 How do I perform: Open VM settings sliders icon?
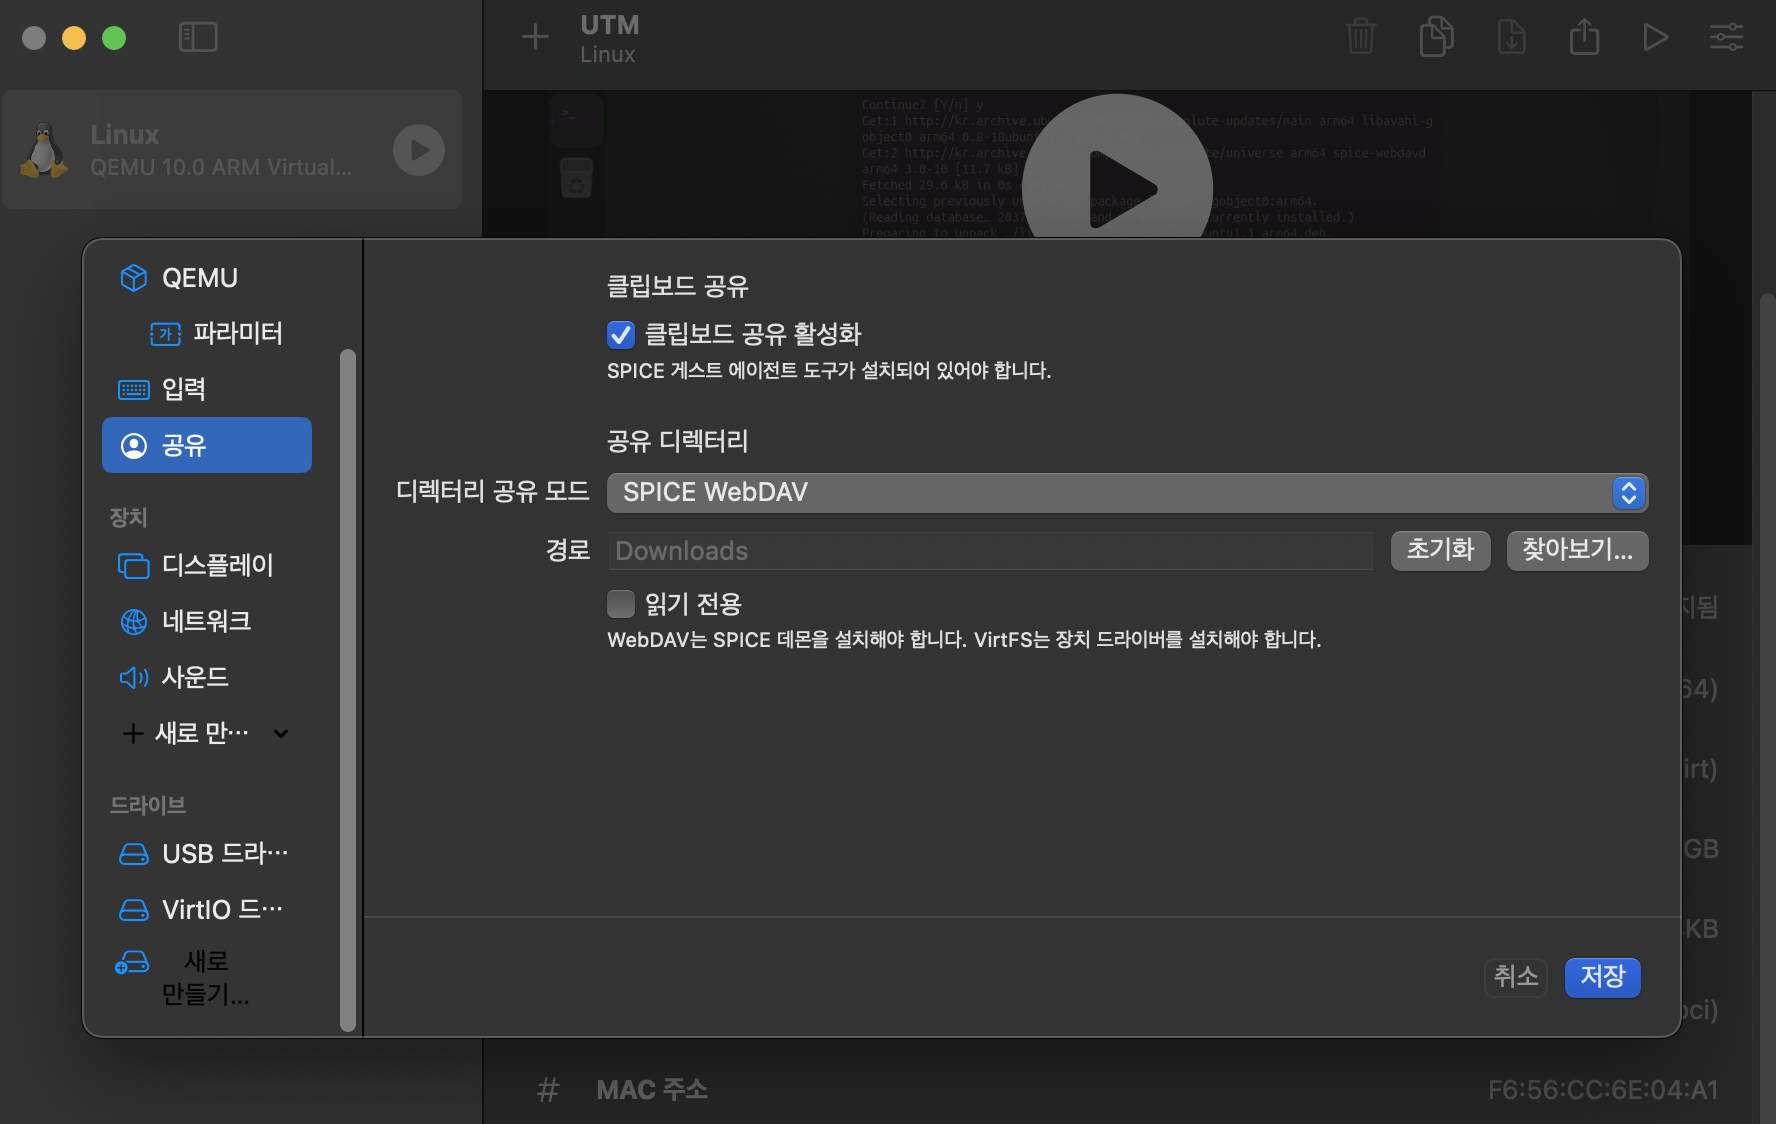(x=1726, y=37)
